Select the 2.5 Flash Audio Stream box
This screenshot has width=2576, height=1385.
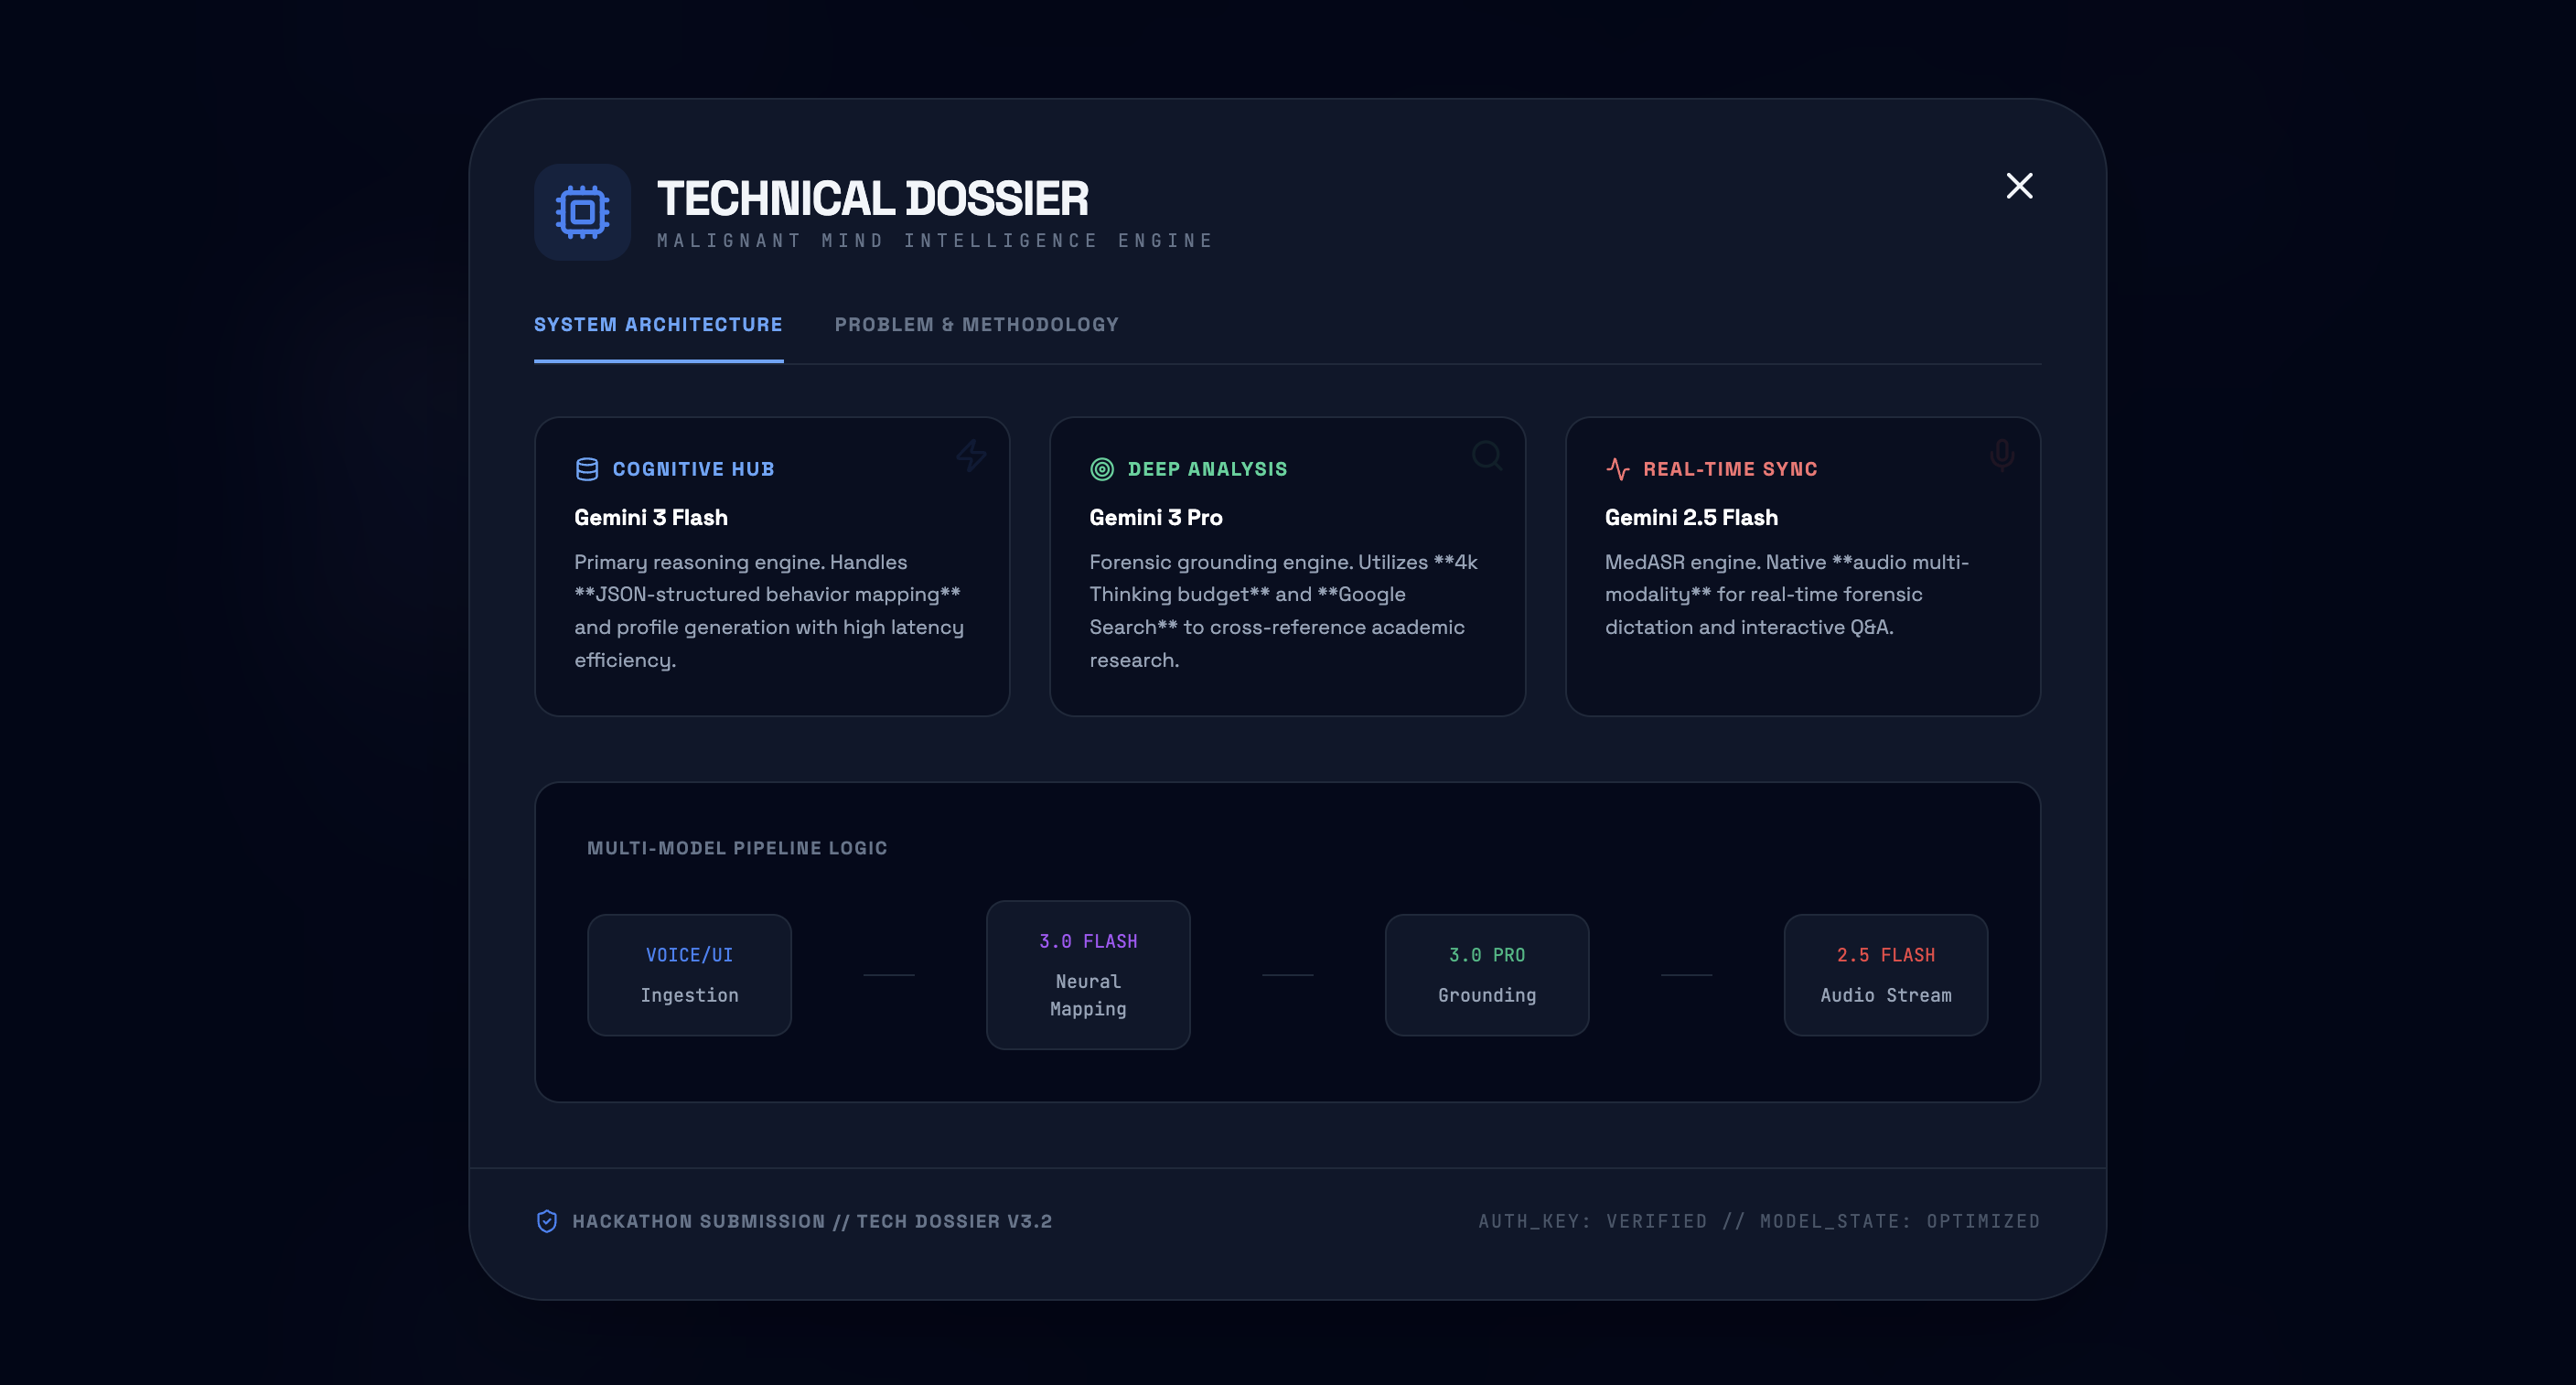pos(1885,975)
